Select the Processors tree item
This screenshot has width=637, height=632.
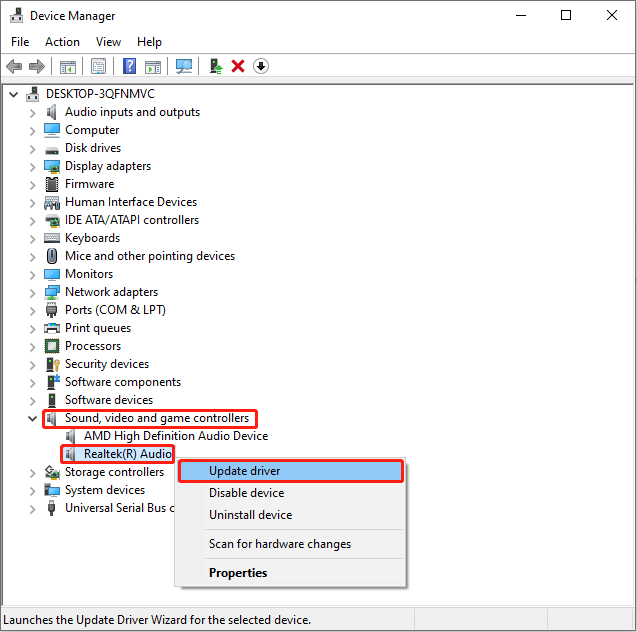point(93,346)
